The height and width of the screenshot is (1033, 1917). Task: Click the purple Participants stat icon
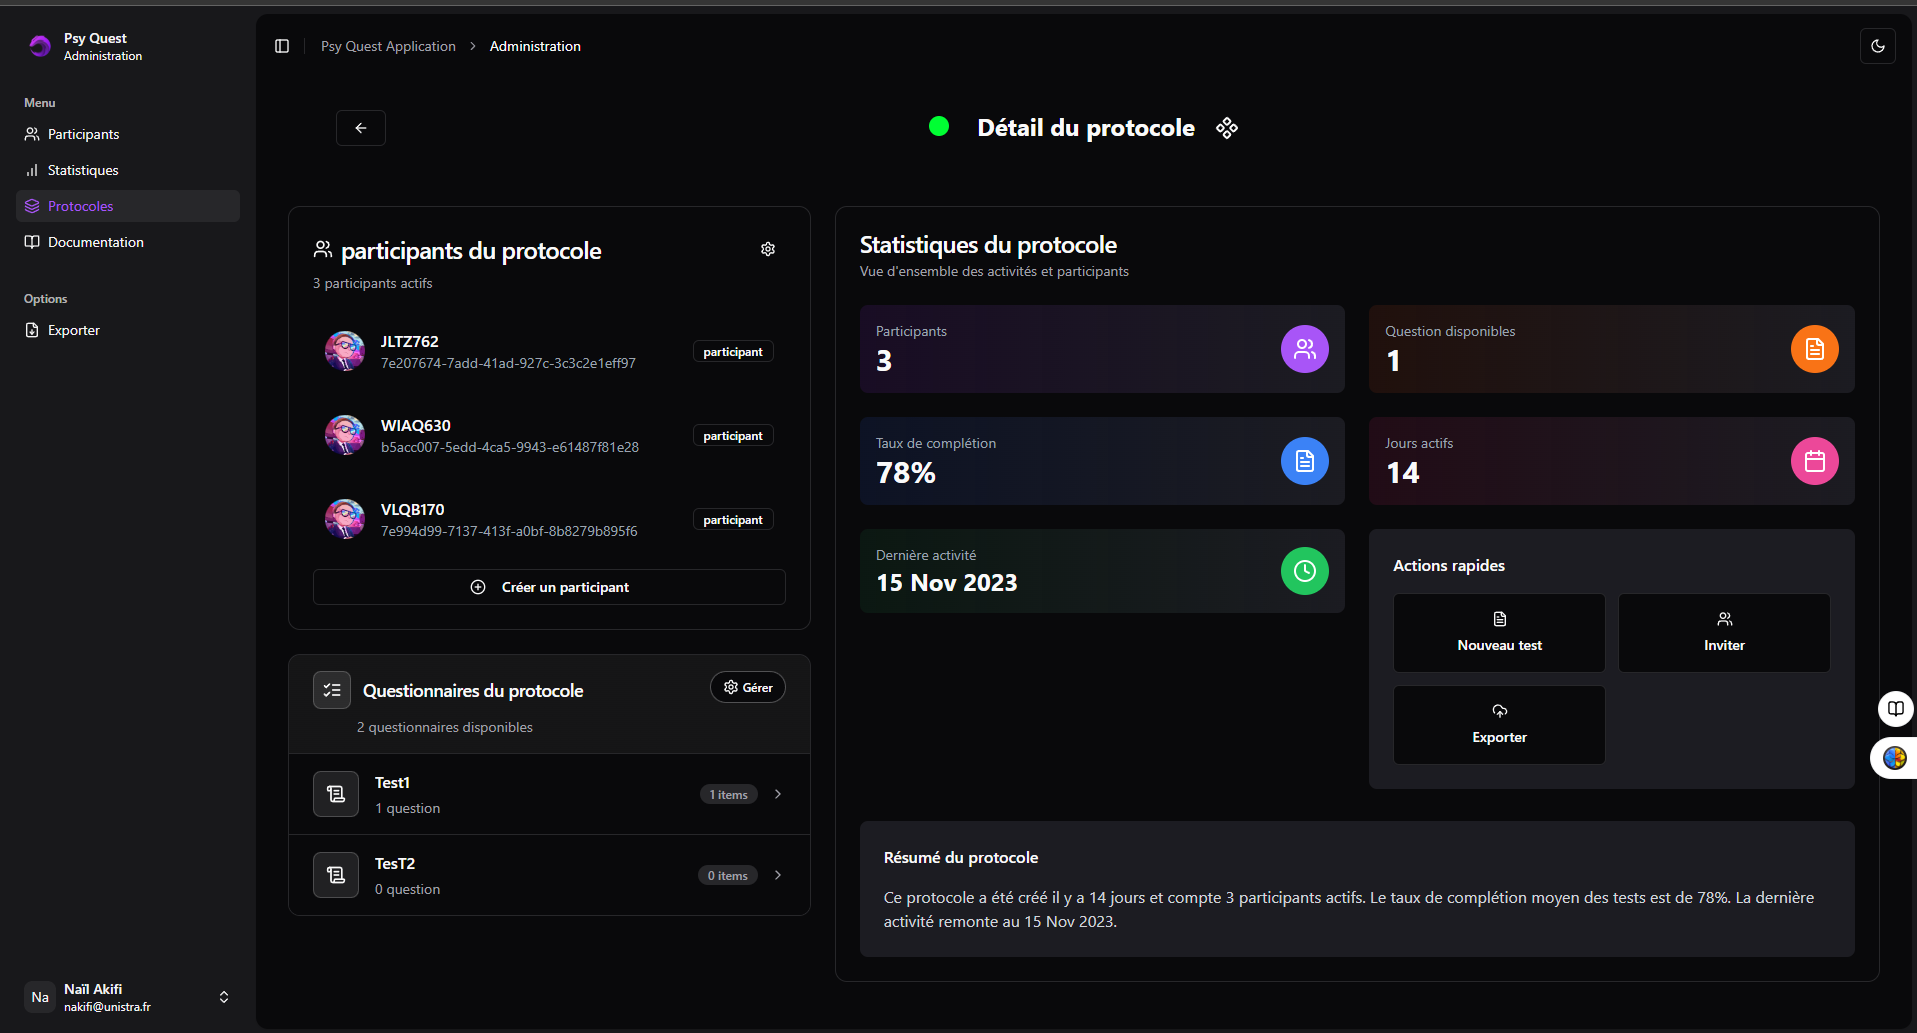click(x=1304, y=349)
